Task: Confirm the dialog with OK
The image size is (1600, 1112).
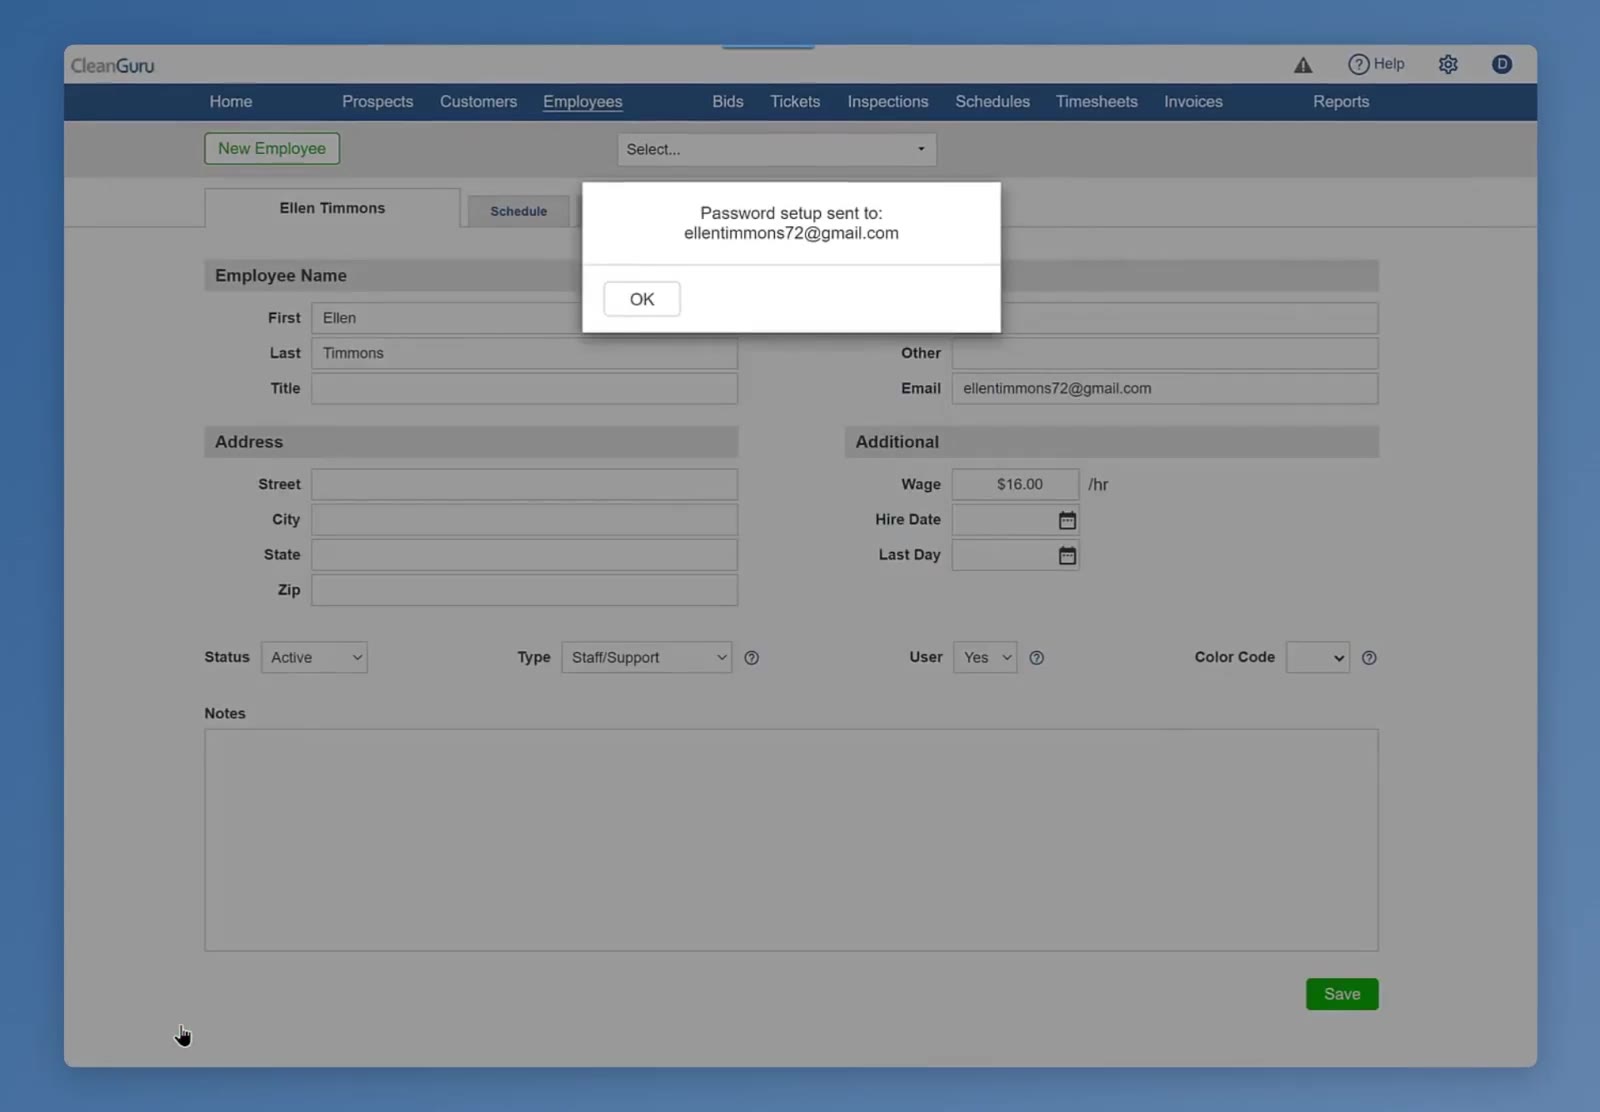Action: tap(642, 299)
